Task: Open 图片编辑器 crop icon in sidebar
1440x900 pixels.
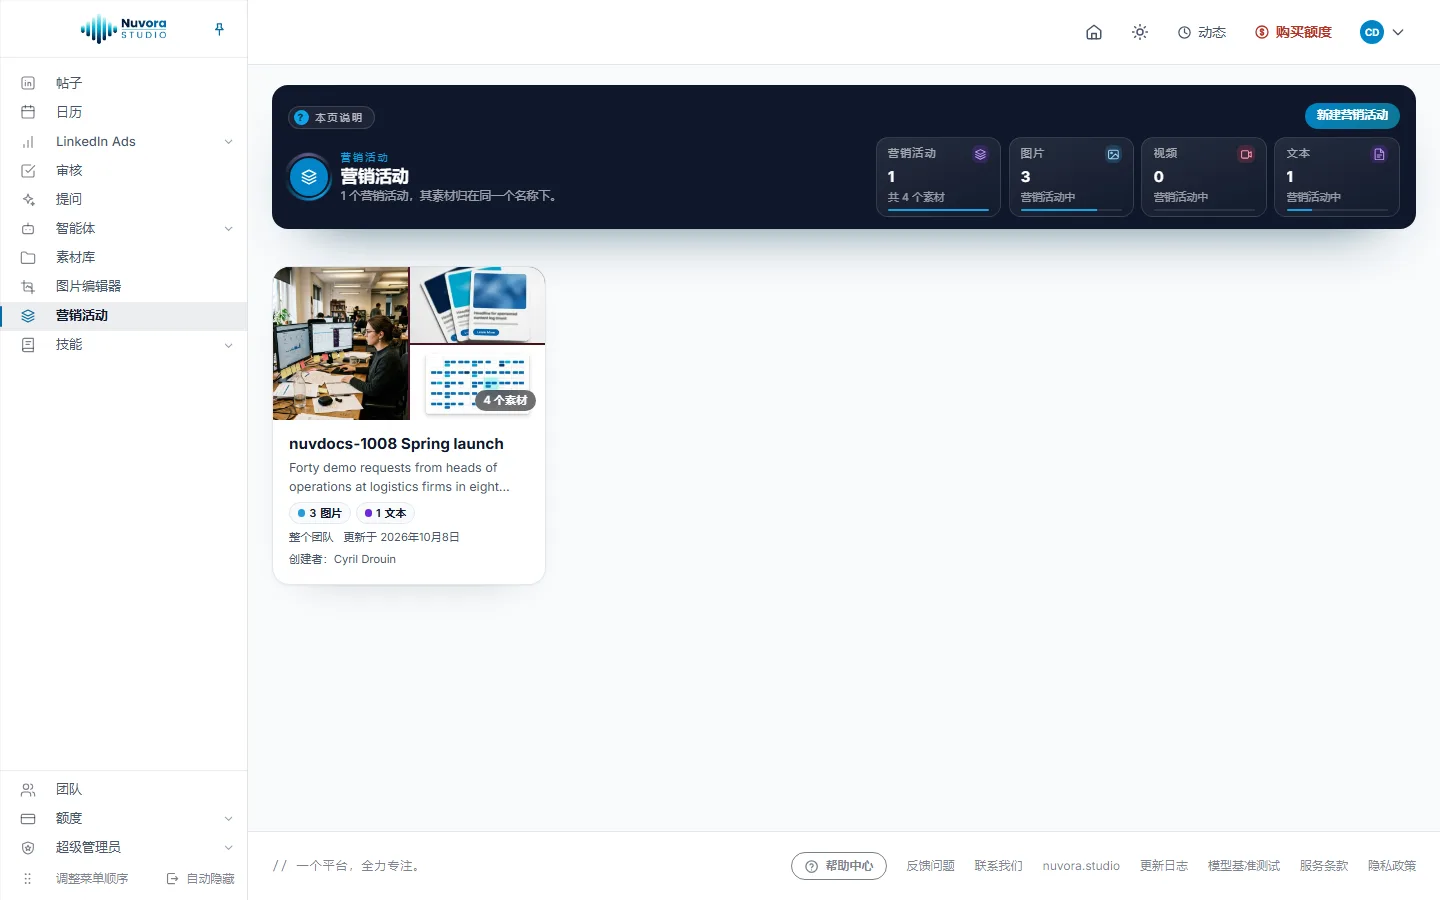Action: (28, 286)
